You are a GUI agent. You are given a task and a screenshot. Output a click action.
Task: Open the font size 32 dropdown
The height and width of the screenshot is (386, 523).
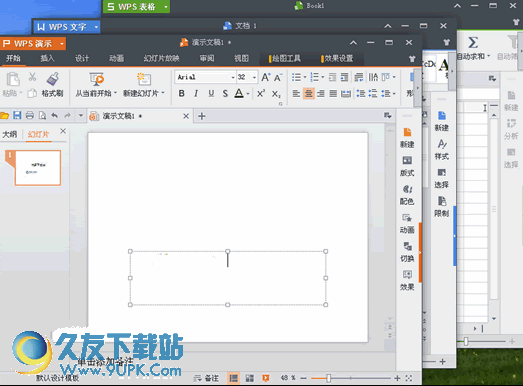(x=254, y=77)
